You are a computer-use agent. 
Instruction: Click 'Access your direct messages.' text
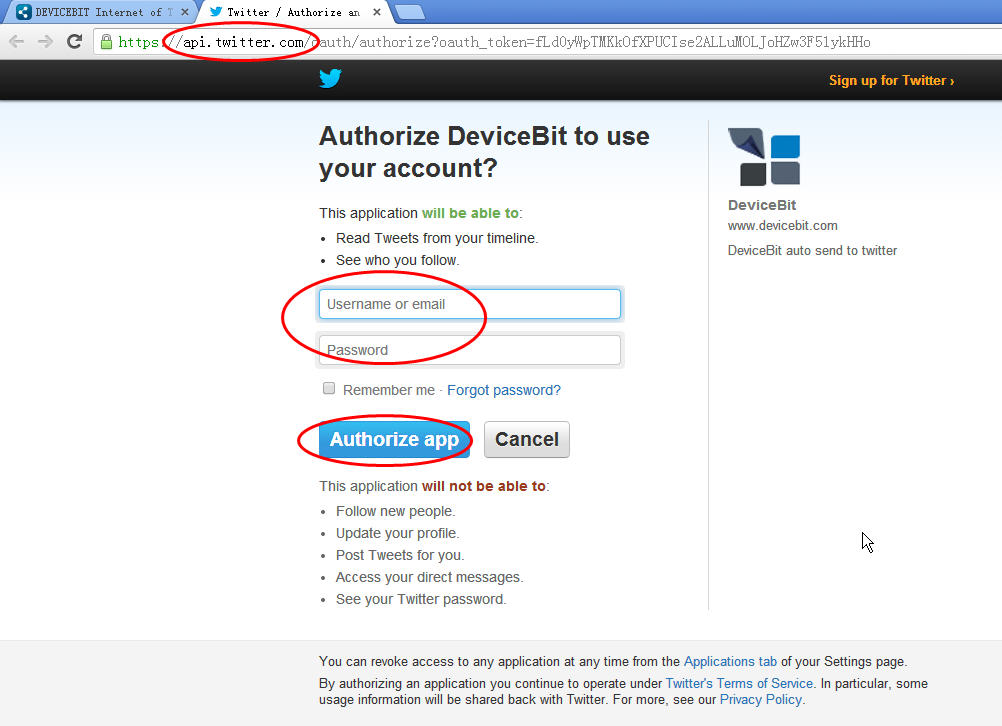[429, 577]
